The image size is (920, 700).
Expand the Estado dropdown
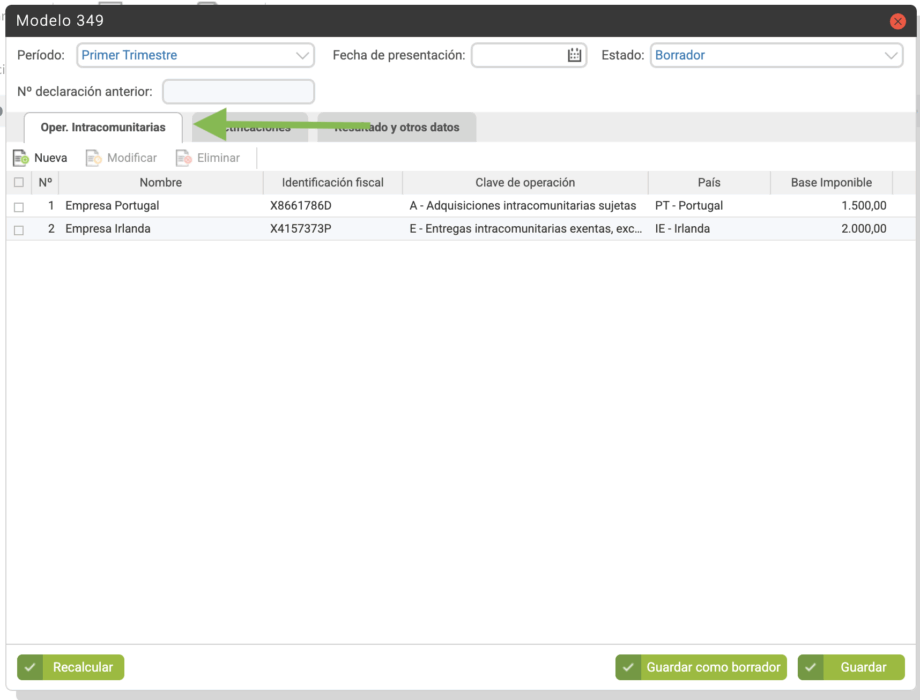(891, 56)
